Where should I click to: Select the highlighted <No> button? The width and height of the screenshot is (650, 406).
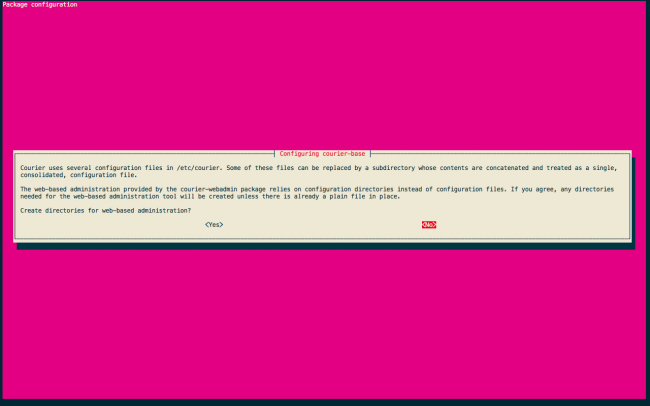(x=429, y=225)
